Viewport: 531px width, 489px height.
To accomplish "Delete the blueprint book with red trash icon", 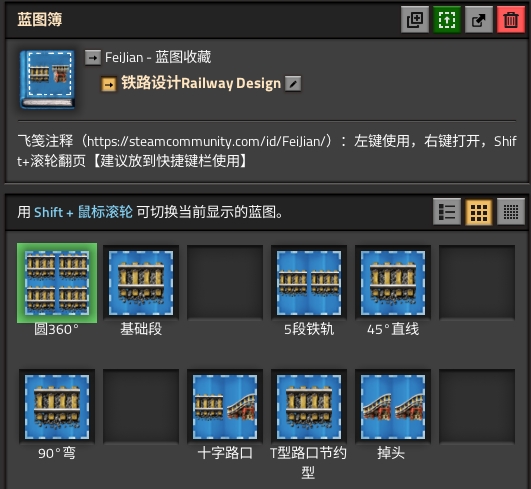I will point(511,20).
